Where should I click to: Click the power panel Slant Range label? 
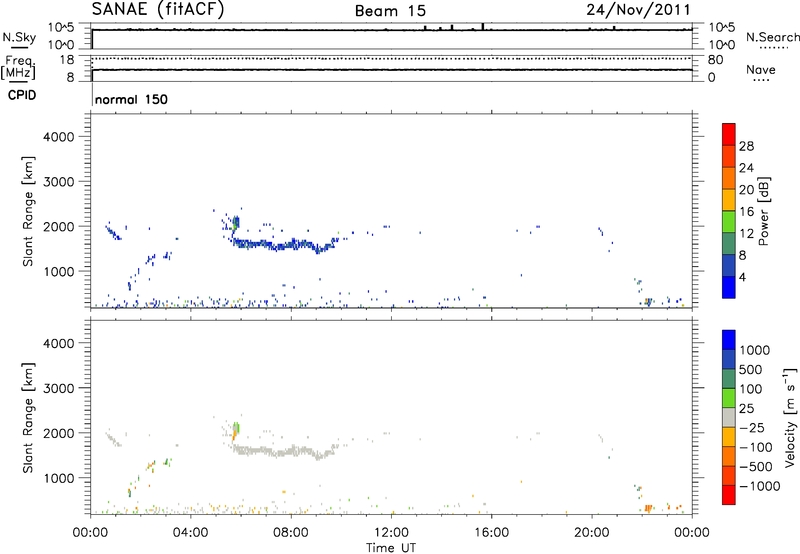click(x=28, y=211)
